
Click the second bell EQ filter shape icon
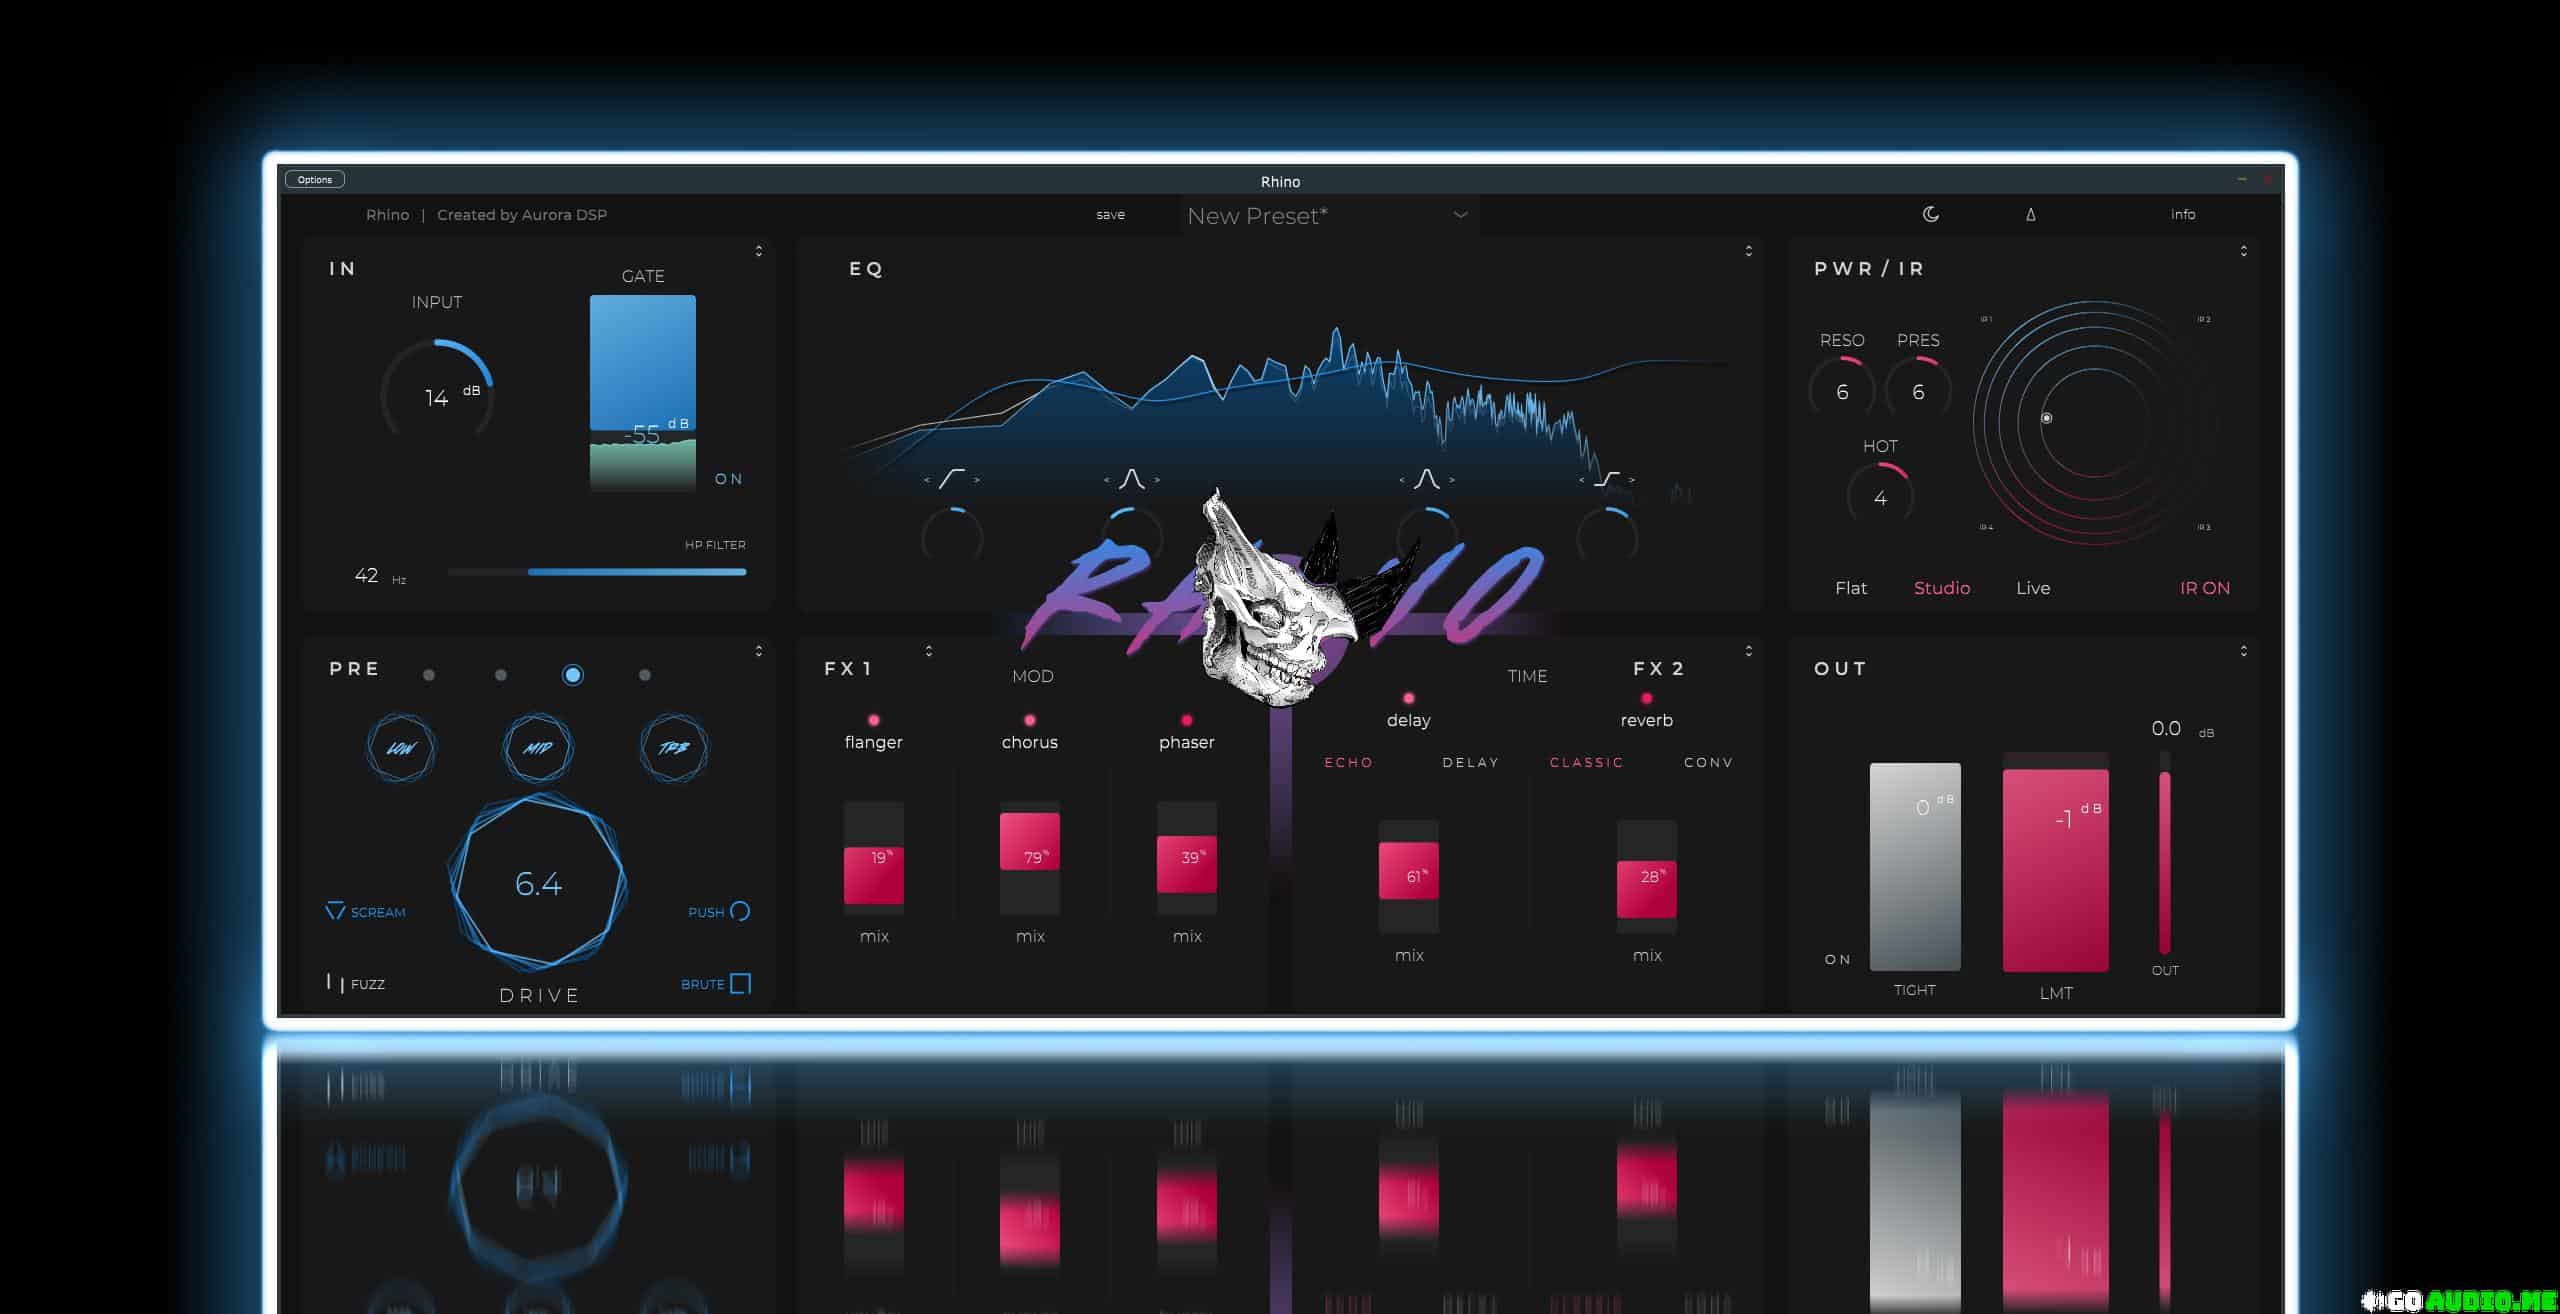pyautogui.click(x=1426, y=479)
